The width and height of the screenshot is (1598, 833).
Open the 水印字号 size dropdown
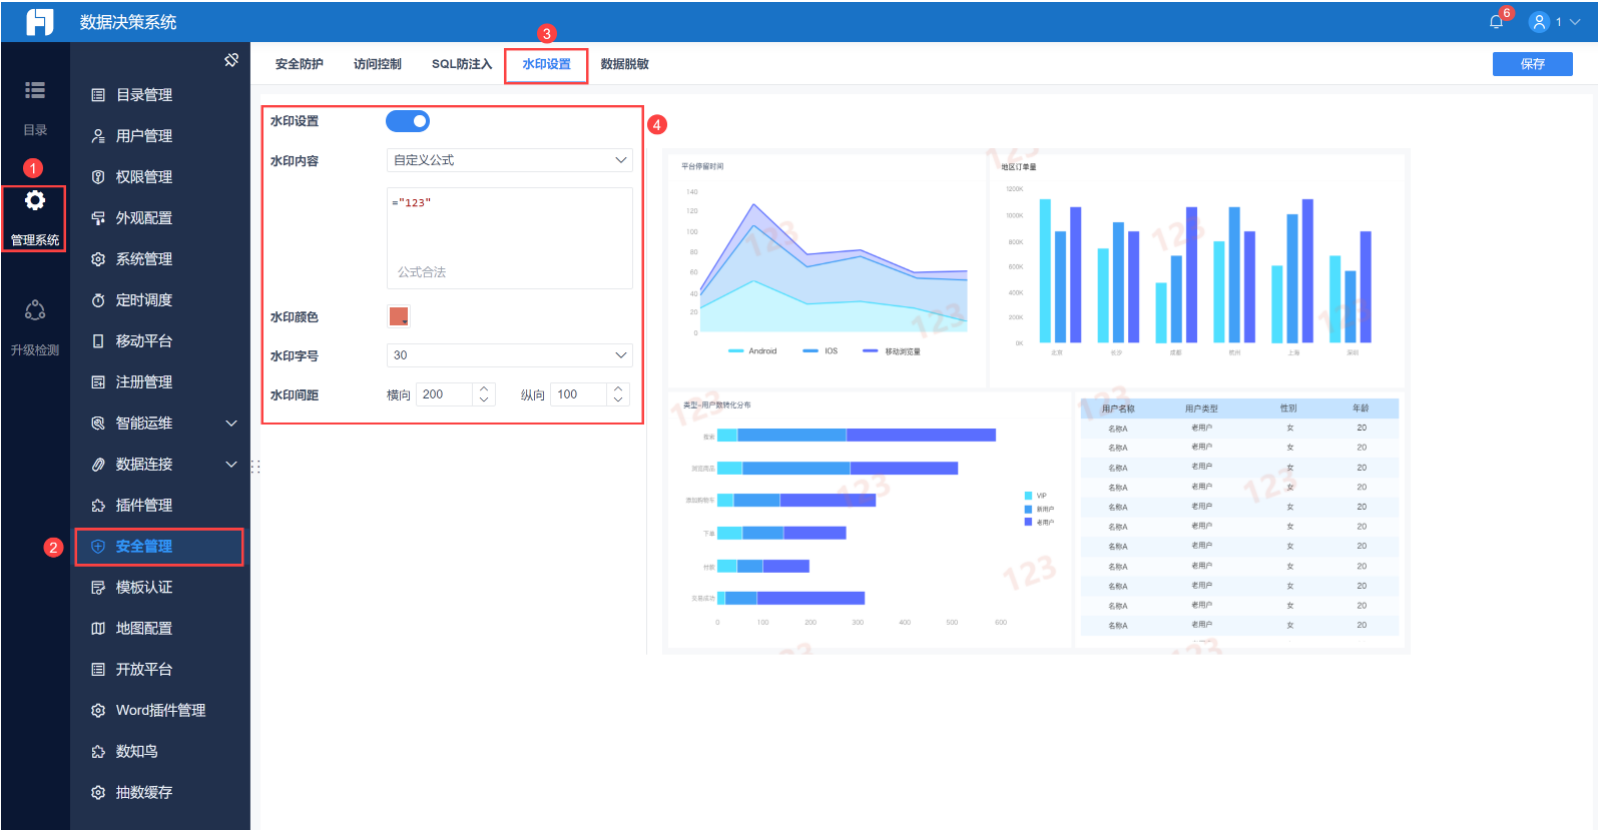(x=510, y=355)
